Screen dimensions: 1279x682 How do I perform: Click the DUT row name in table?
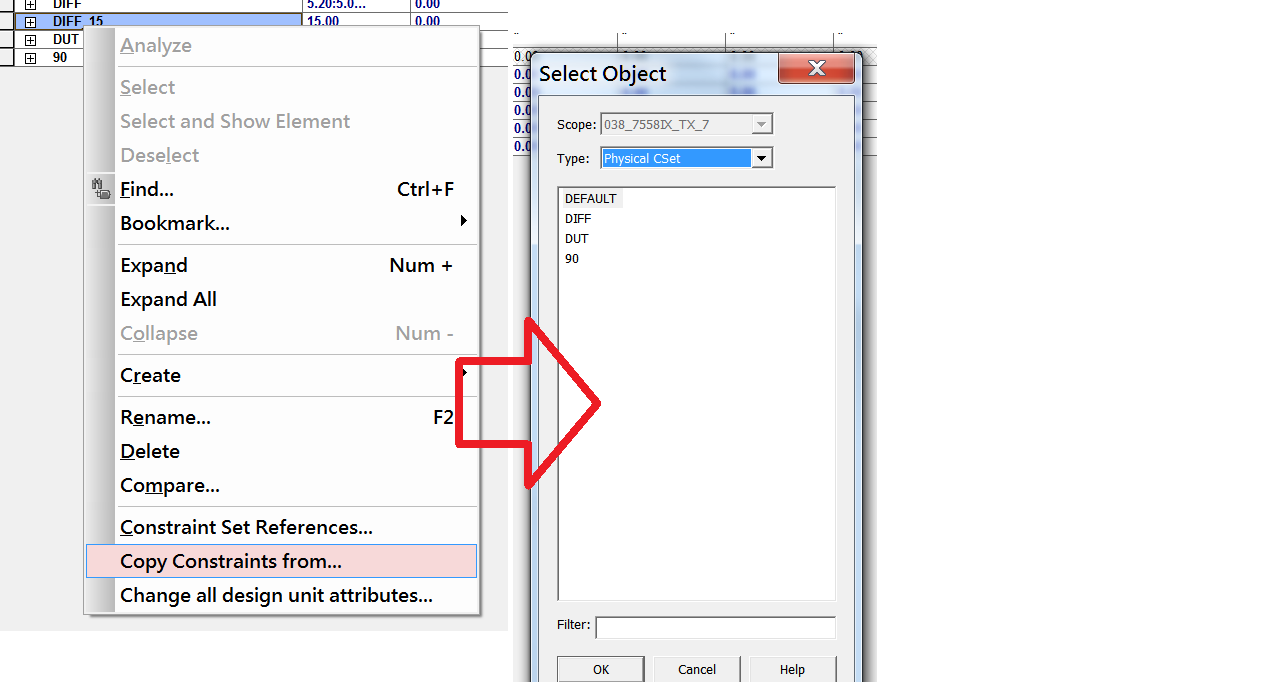66,40
